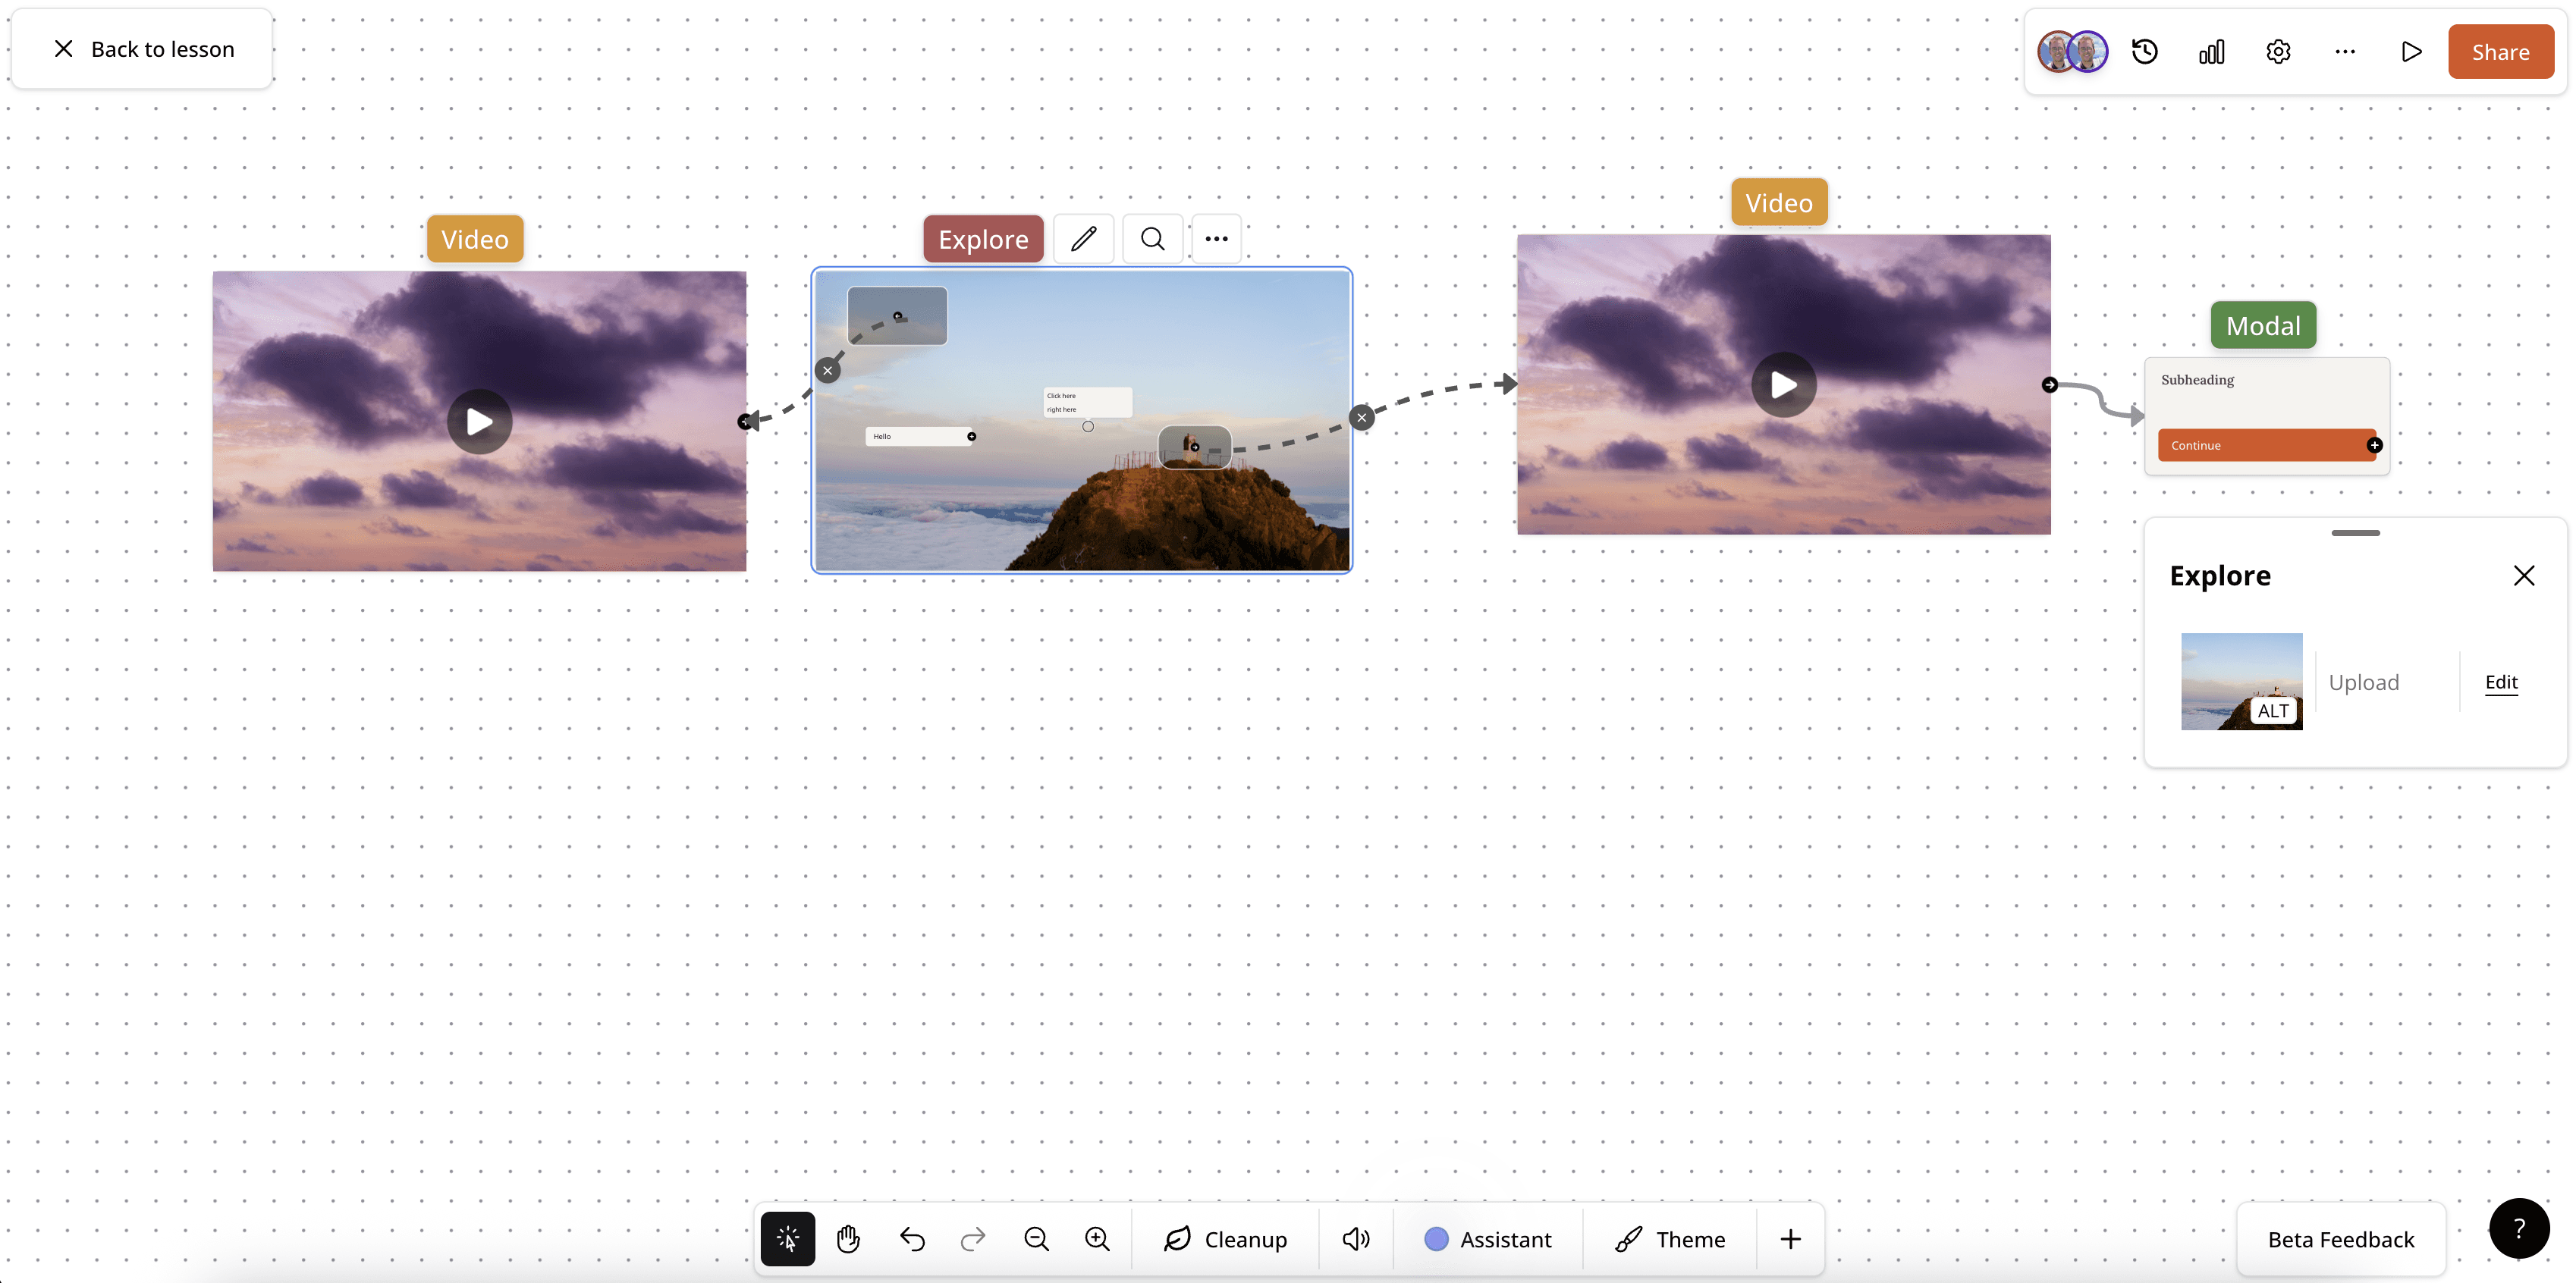Open the Assistant panel
Viewport: 2576px width, 1283px height.
point(1488,1239)
